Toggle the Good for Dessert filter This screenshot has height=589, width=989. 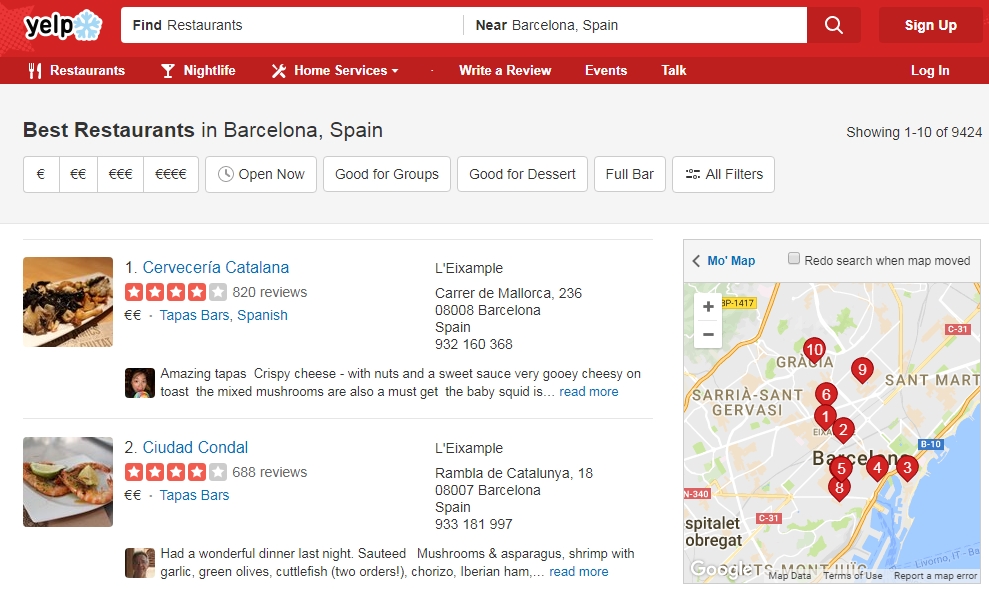click(x=522, y=174)
